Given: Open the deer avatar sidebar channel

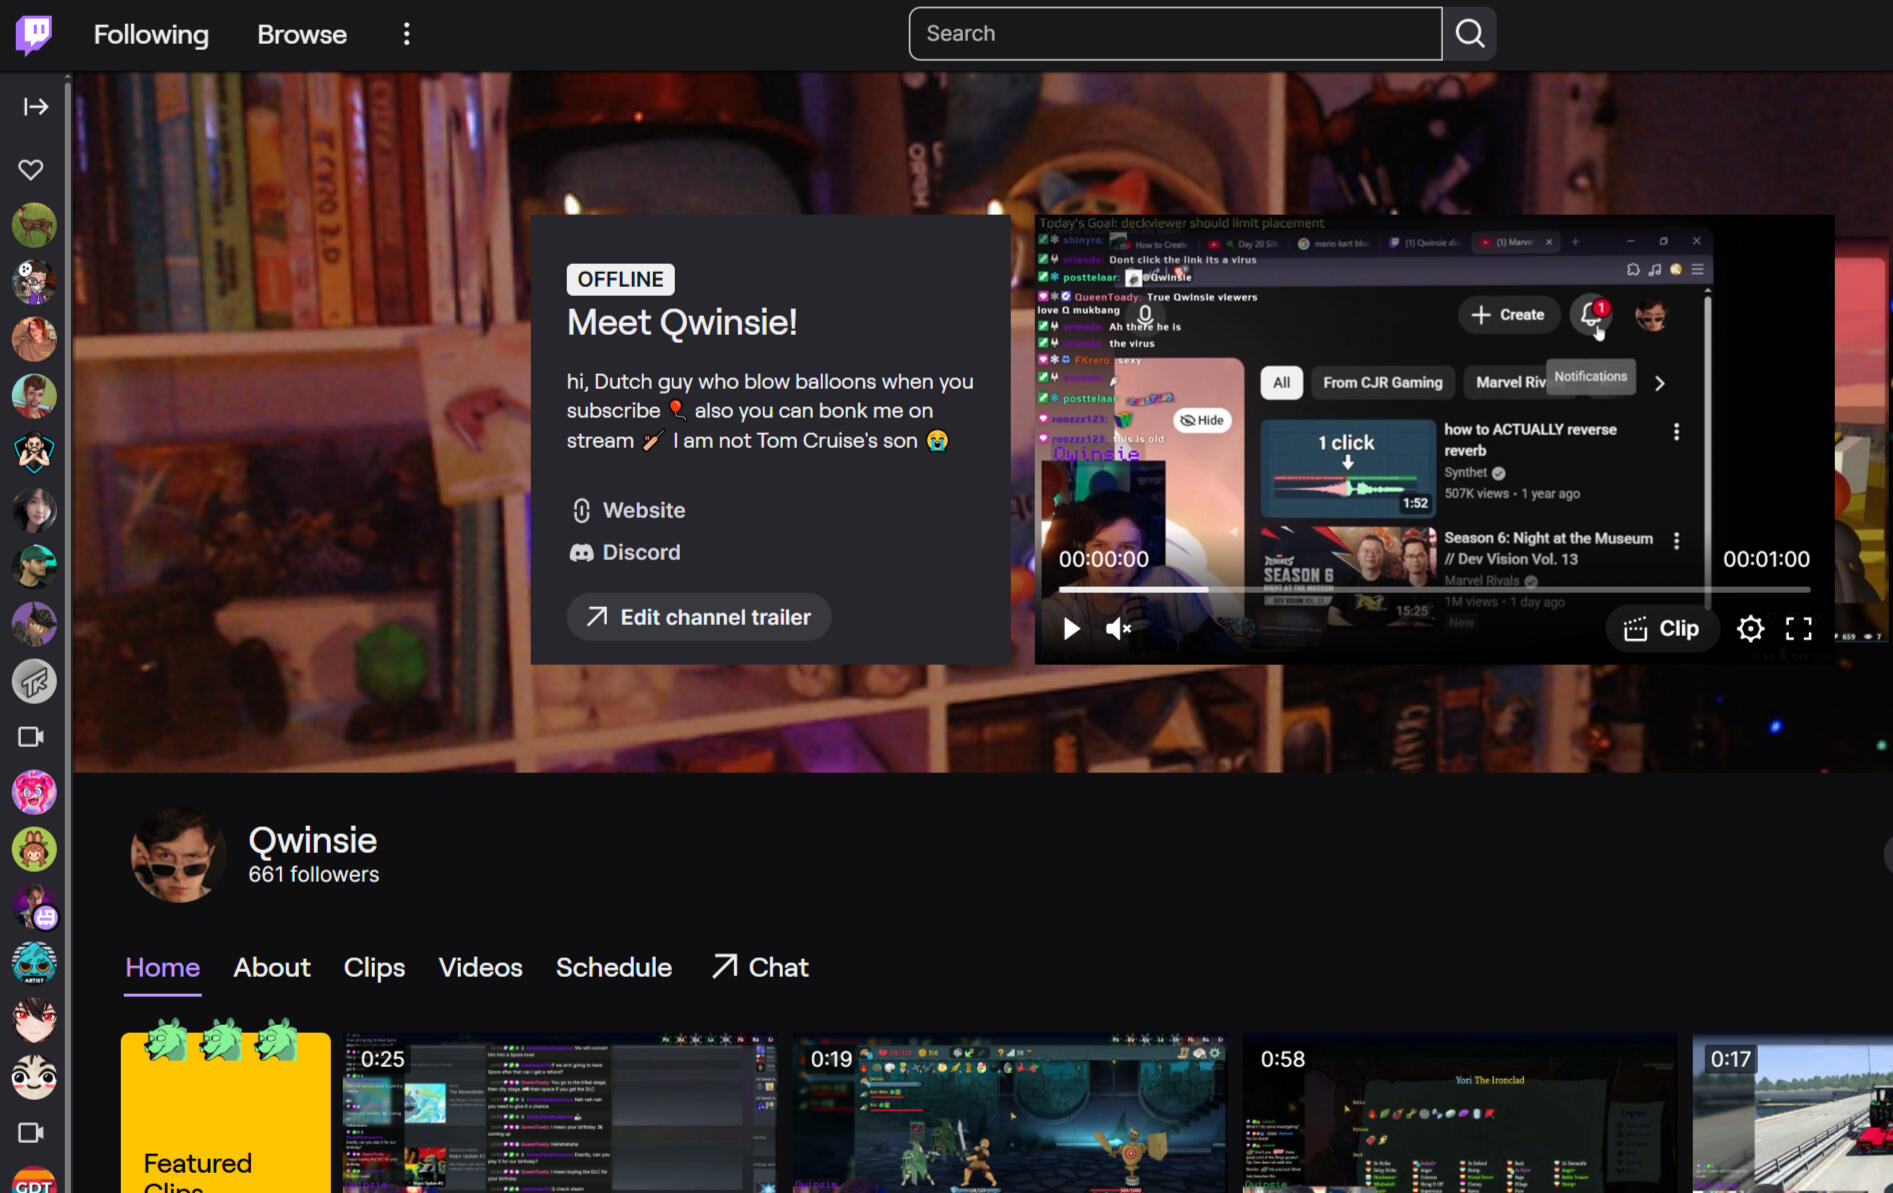Looking at the screenshot, I should 34,225.
